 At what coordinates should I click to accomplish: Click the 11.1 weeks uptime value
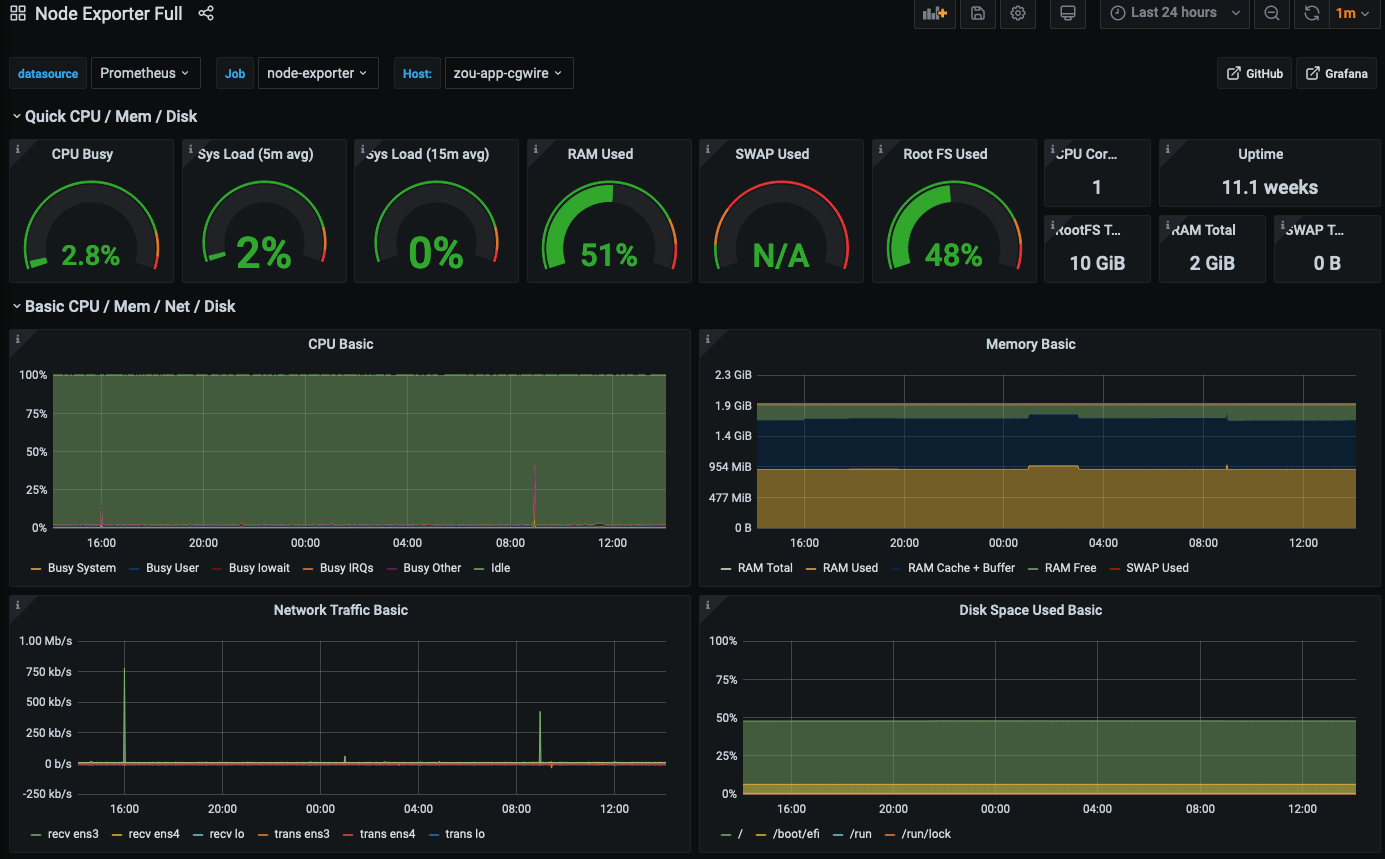pyautogui.click(x=1270, y=187)
